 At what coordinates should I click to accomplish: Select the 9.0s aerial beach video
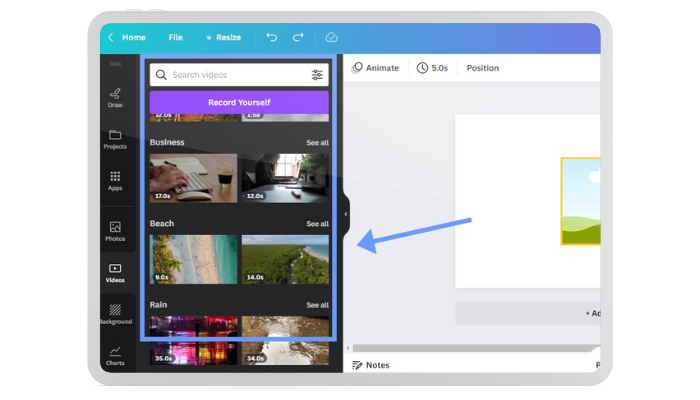pos(193,259)
